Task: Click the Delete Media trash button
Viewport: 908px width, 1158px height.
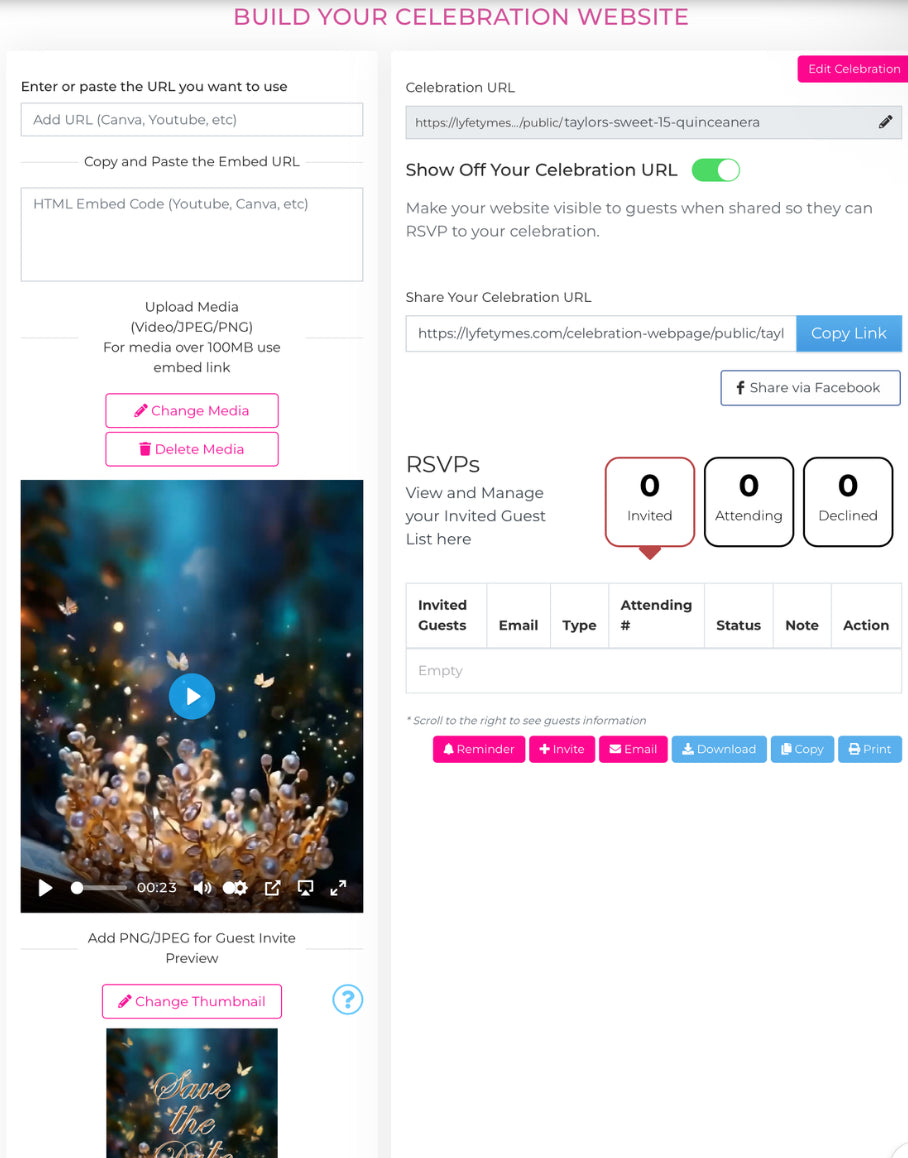Action: pyautogui.click(x=192, y=449)
